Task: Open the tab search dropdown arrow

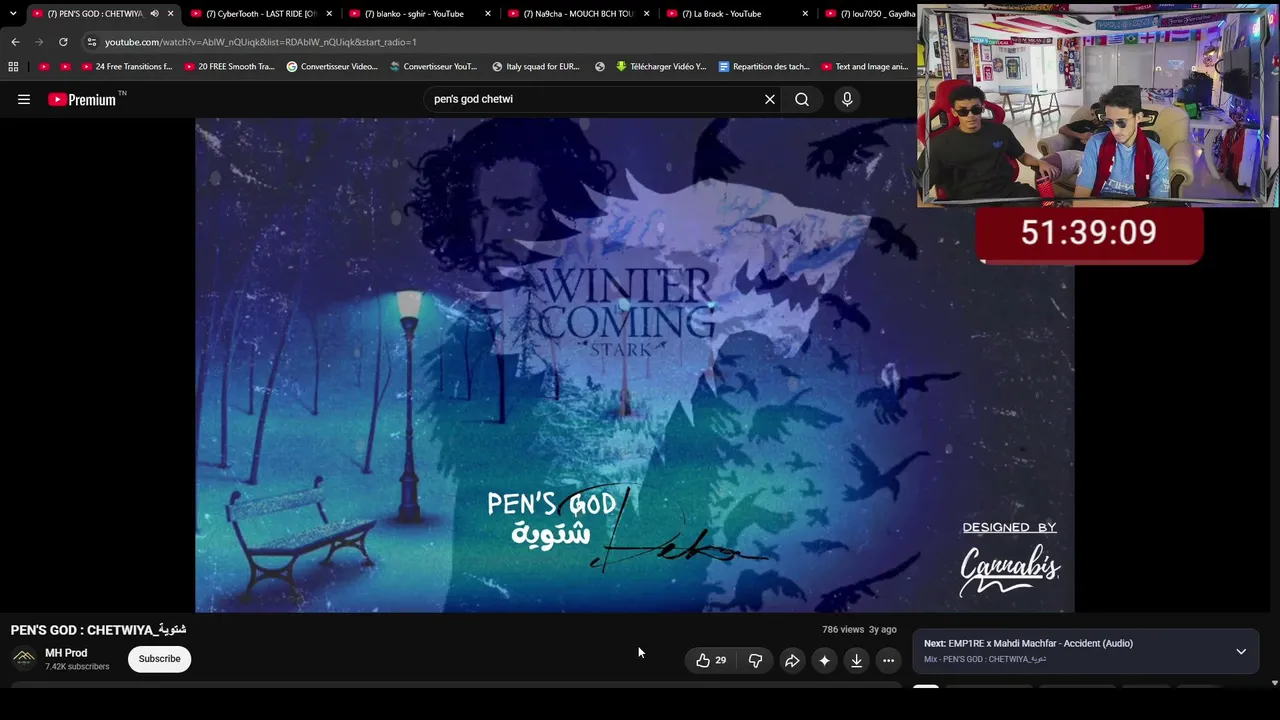Action: (x=13, y=14)
